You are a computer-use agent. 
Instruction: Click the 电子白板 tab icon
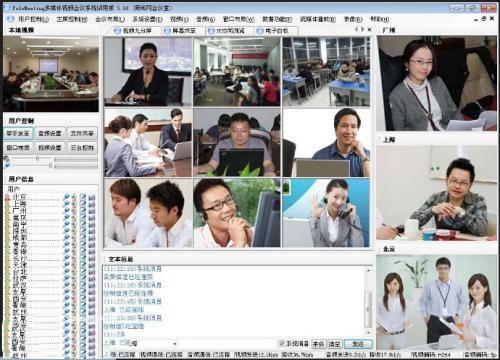260,31
